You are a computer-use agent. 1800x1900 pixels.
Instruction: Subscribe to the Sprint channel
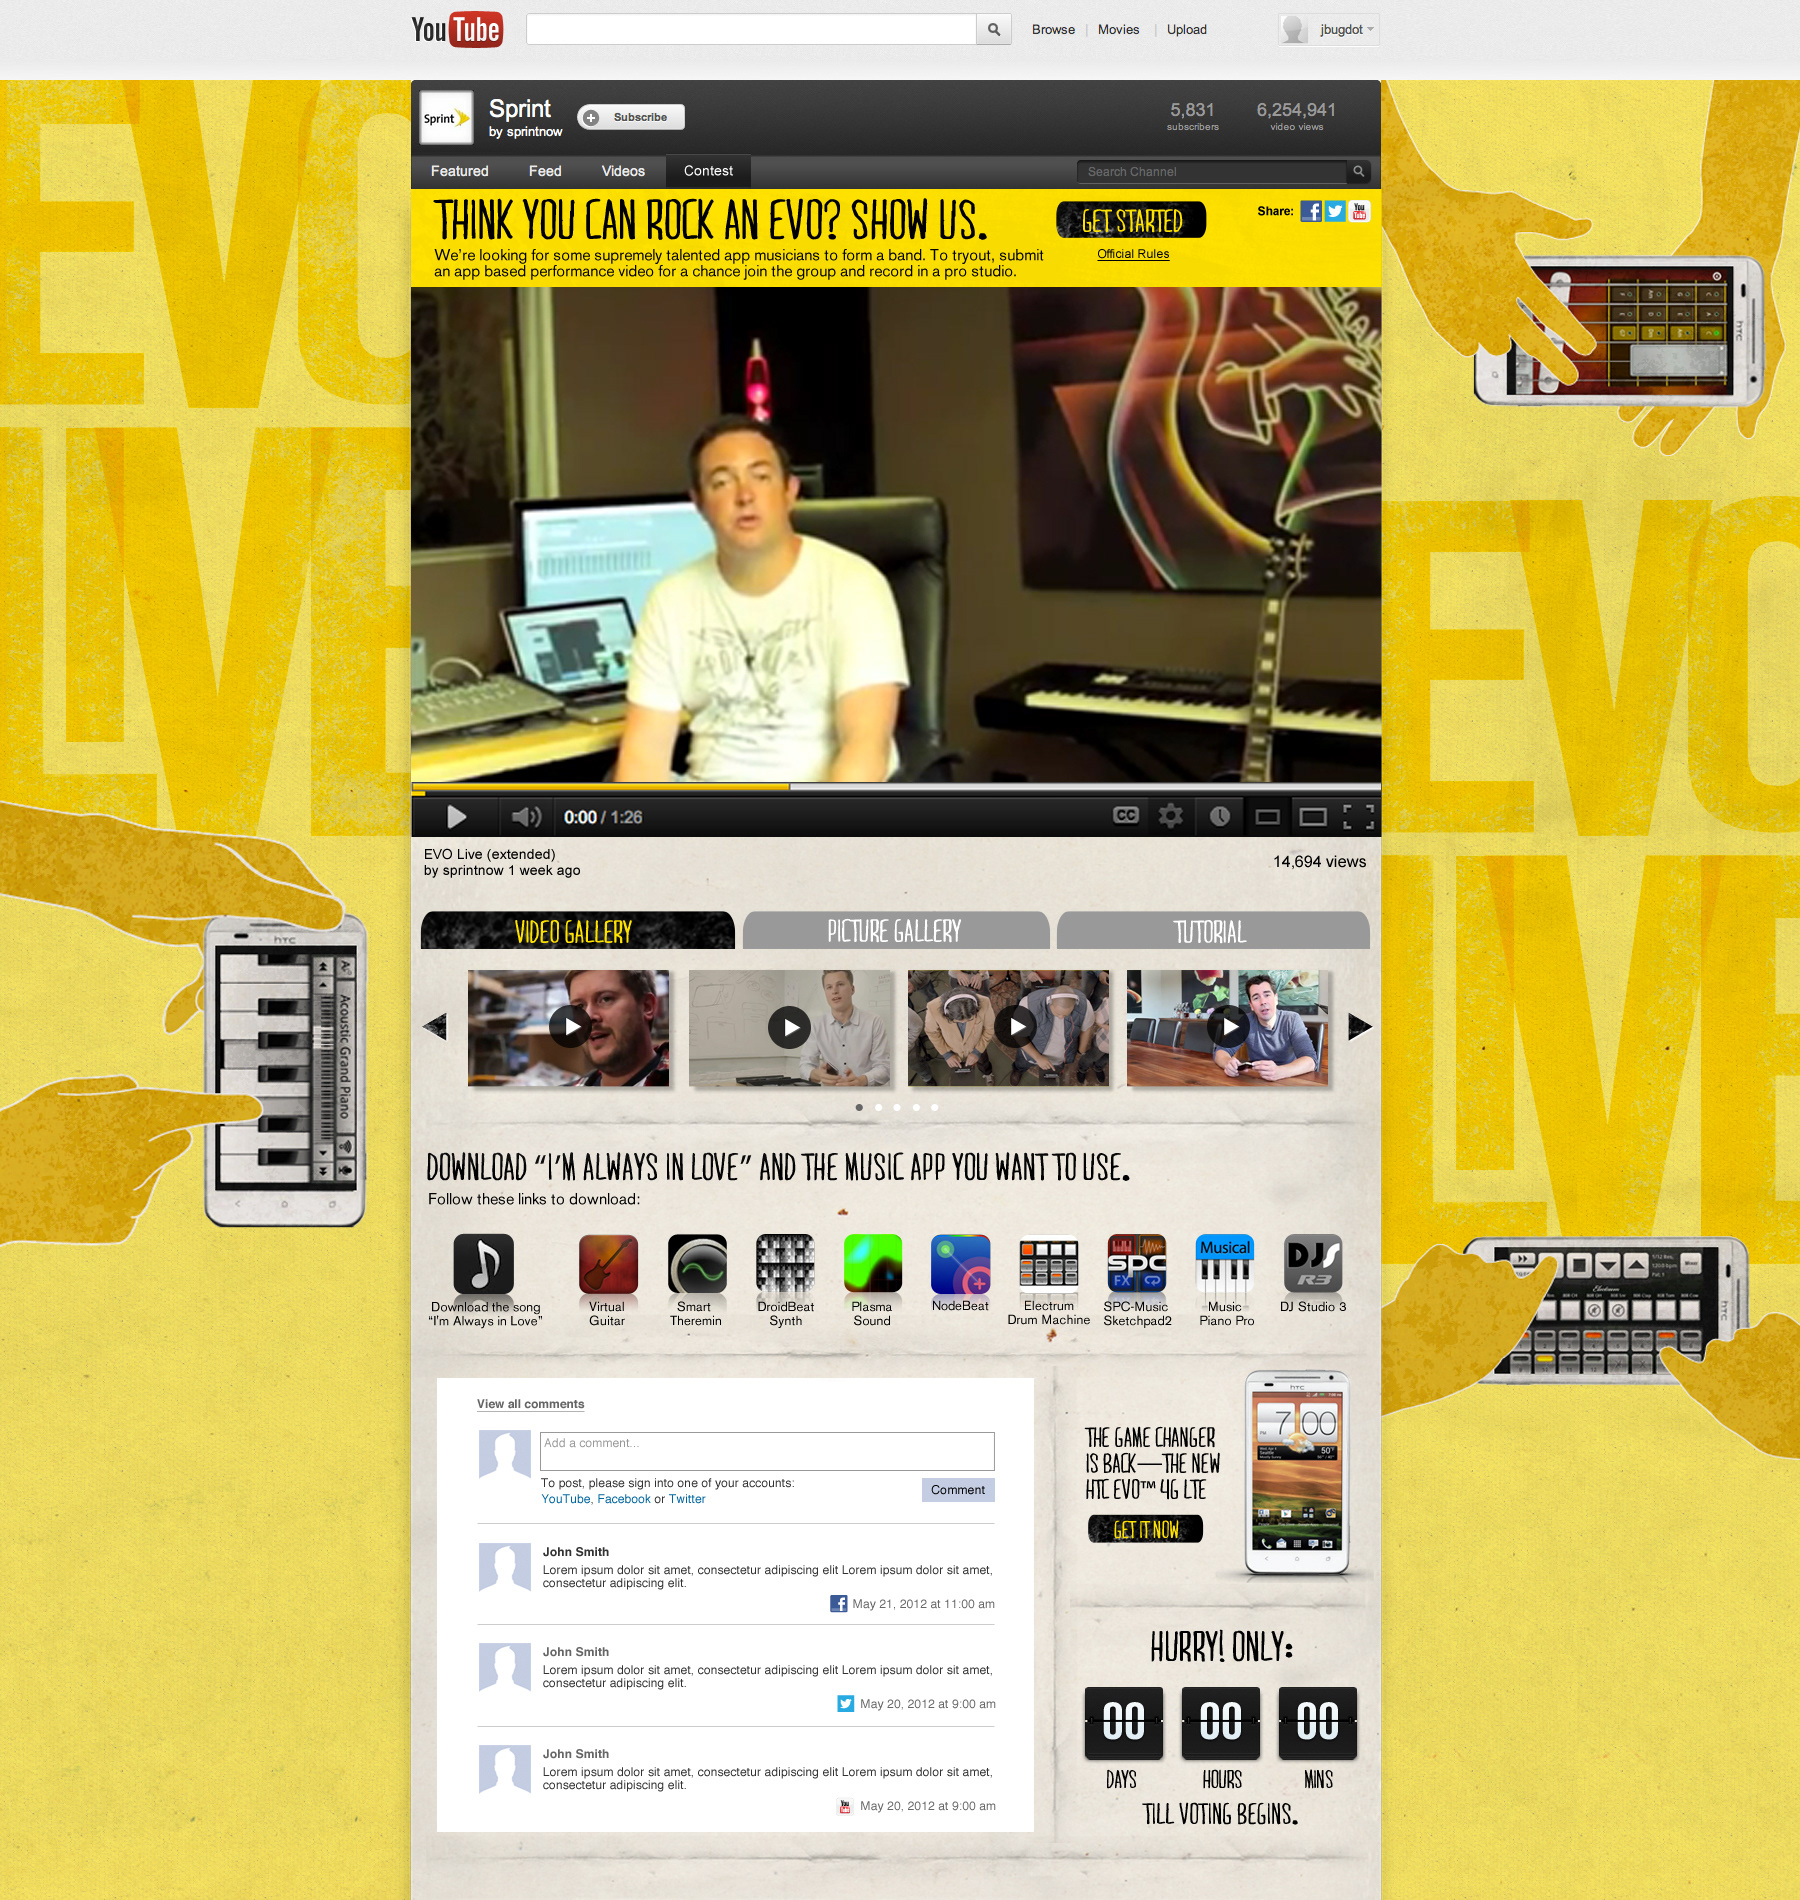click(631, 117)
